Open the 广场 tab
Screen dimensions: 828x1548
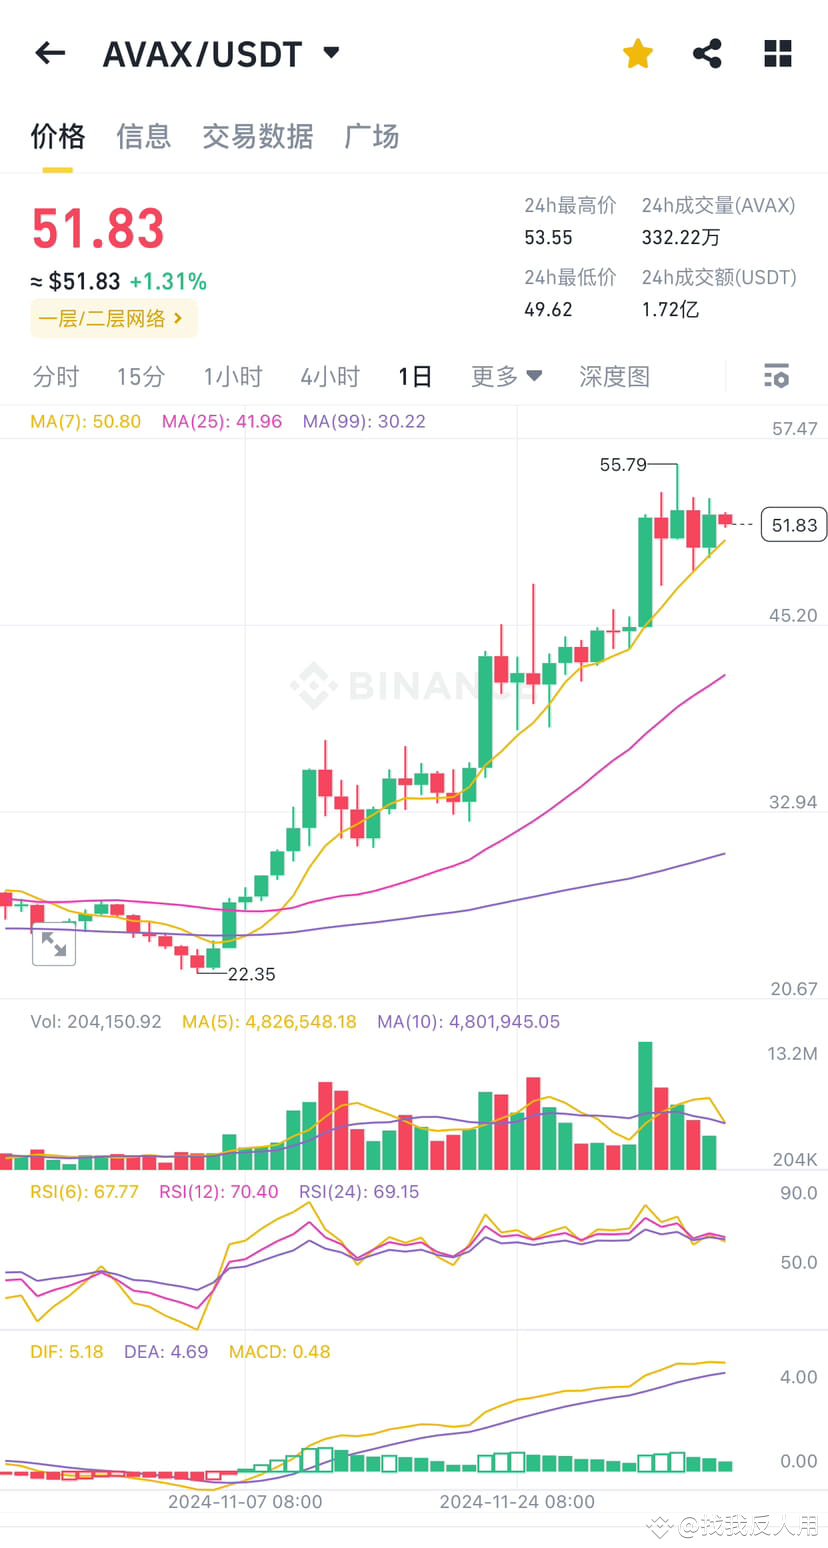371,137
